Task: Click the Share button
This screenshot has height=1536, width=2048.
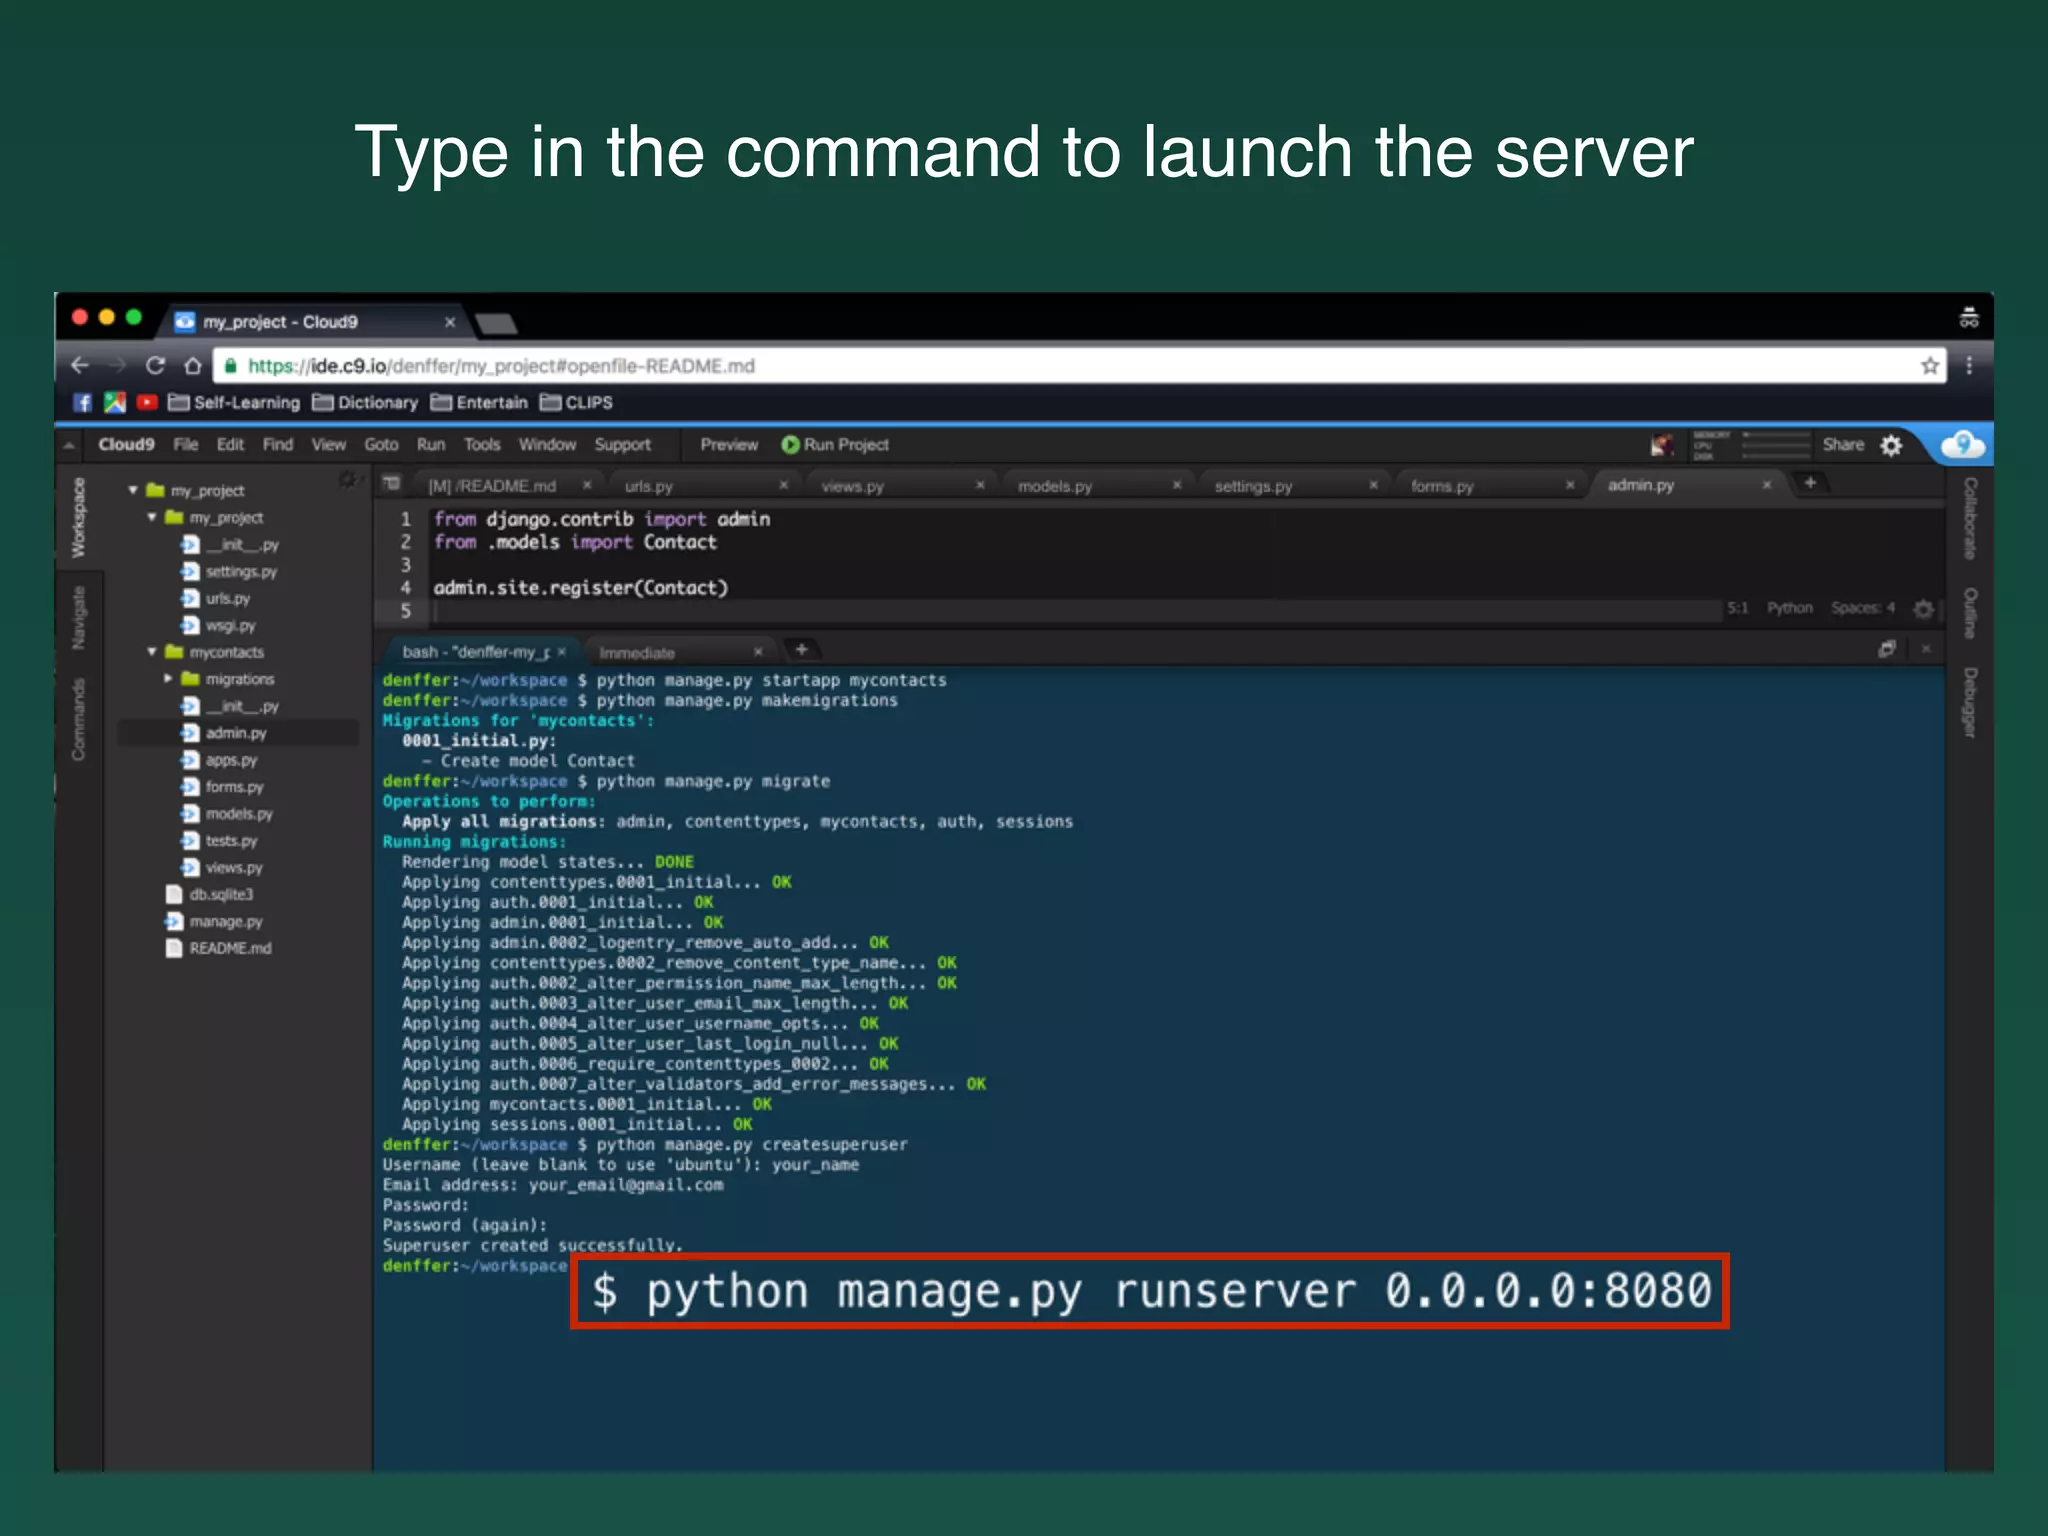Action: click(1842, 445)
